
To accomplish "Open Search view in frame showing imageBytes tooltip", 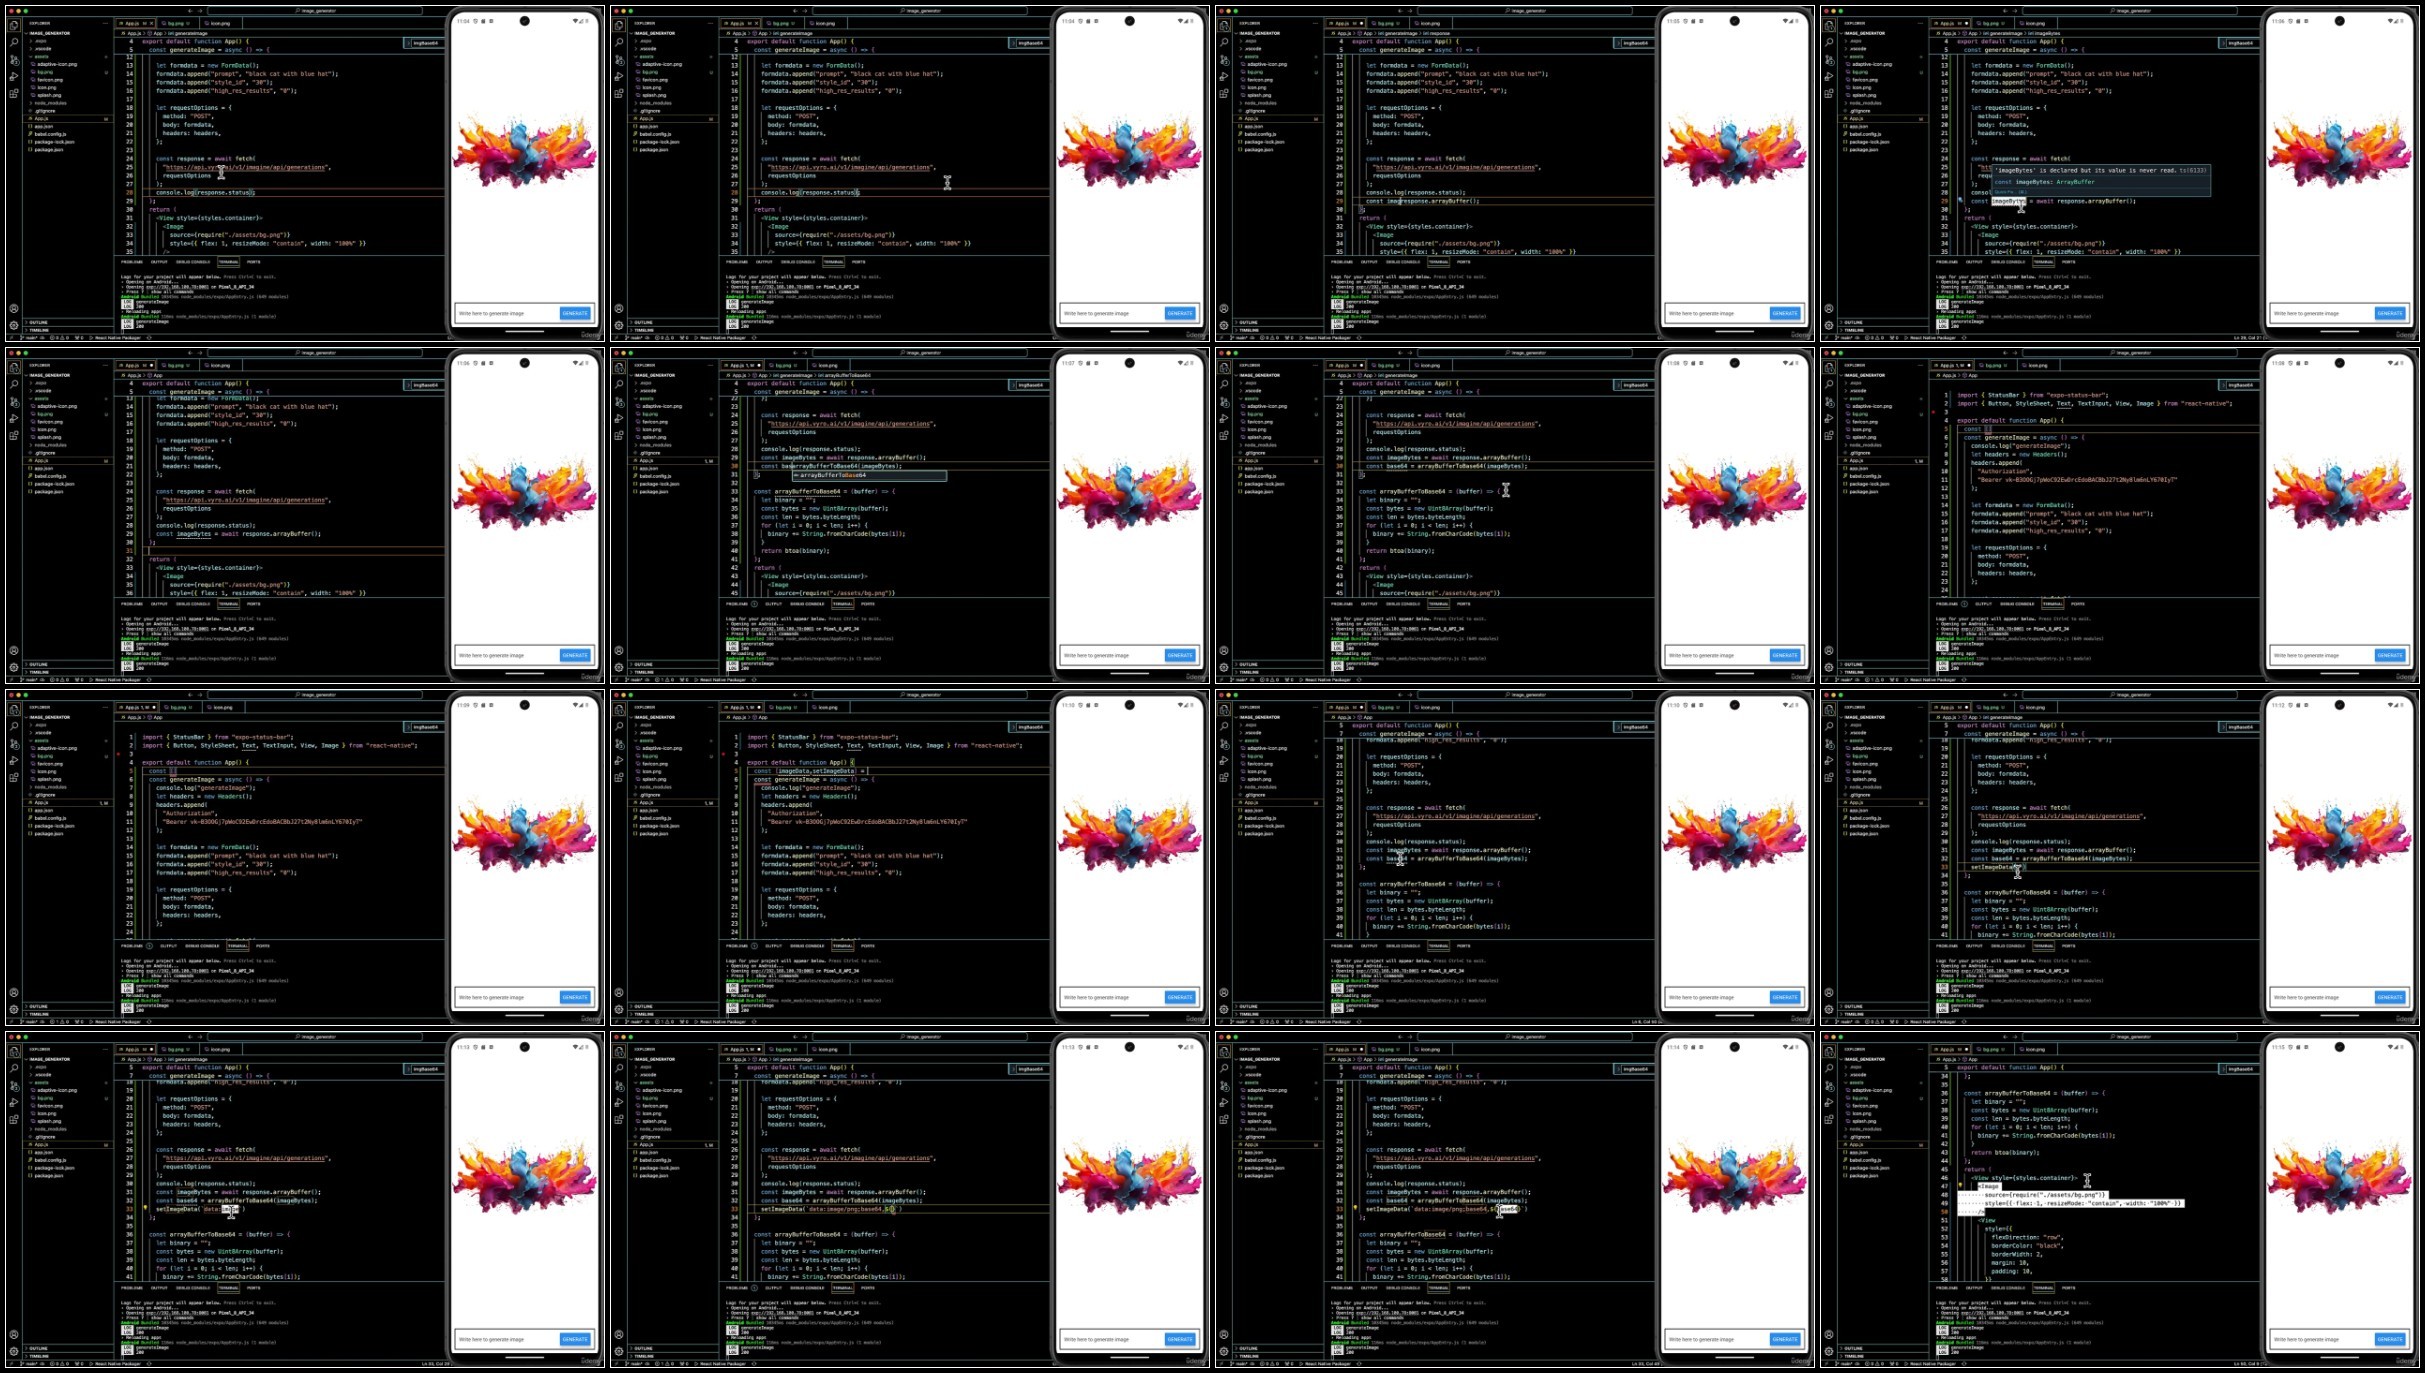I will (x=1829, y=42).
